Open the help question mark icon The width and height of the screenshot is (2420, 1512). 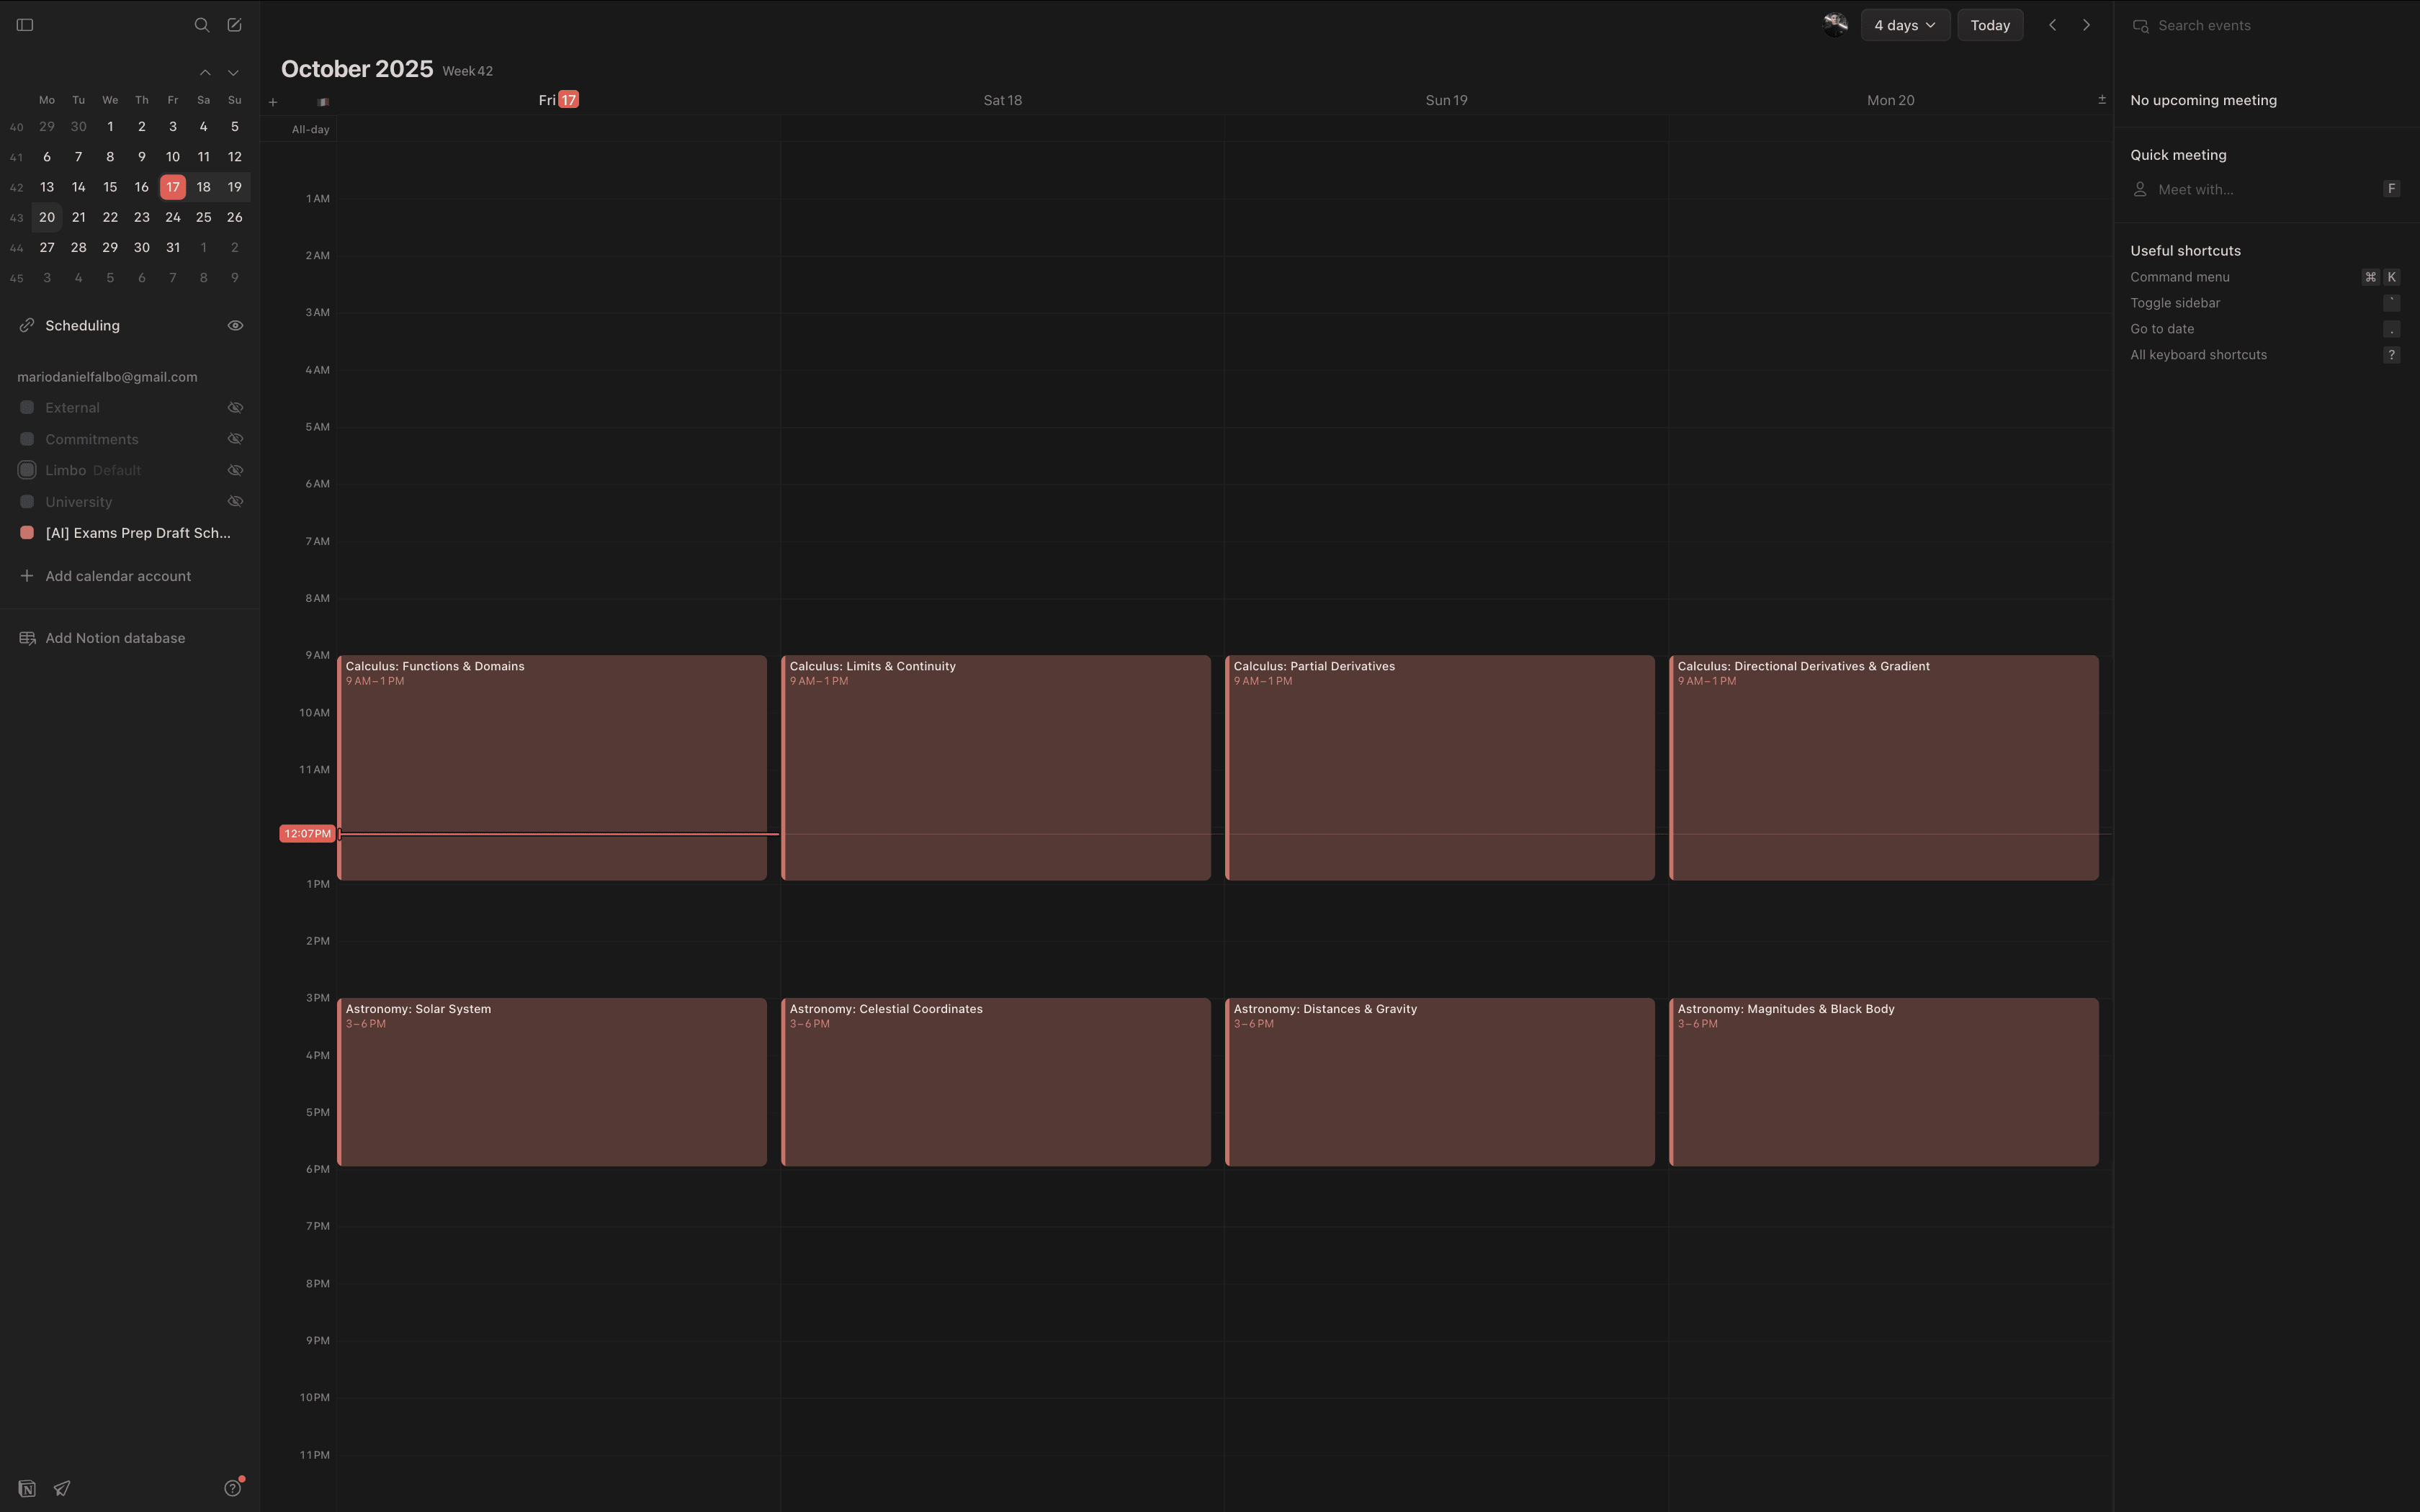[x=232, y=1488]
